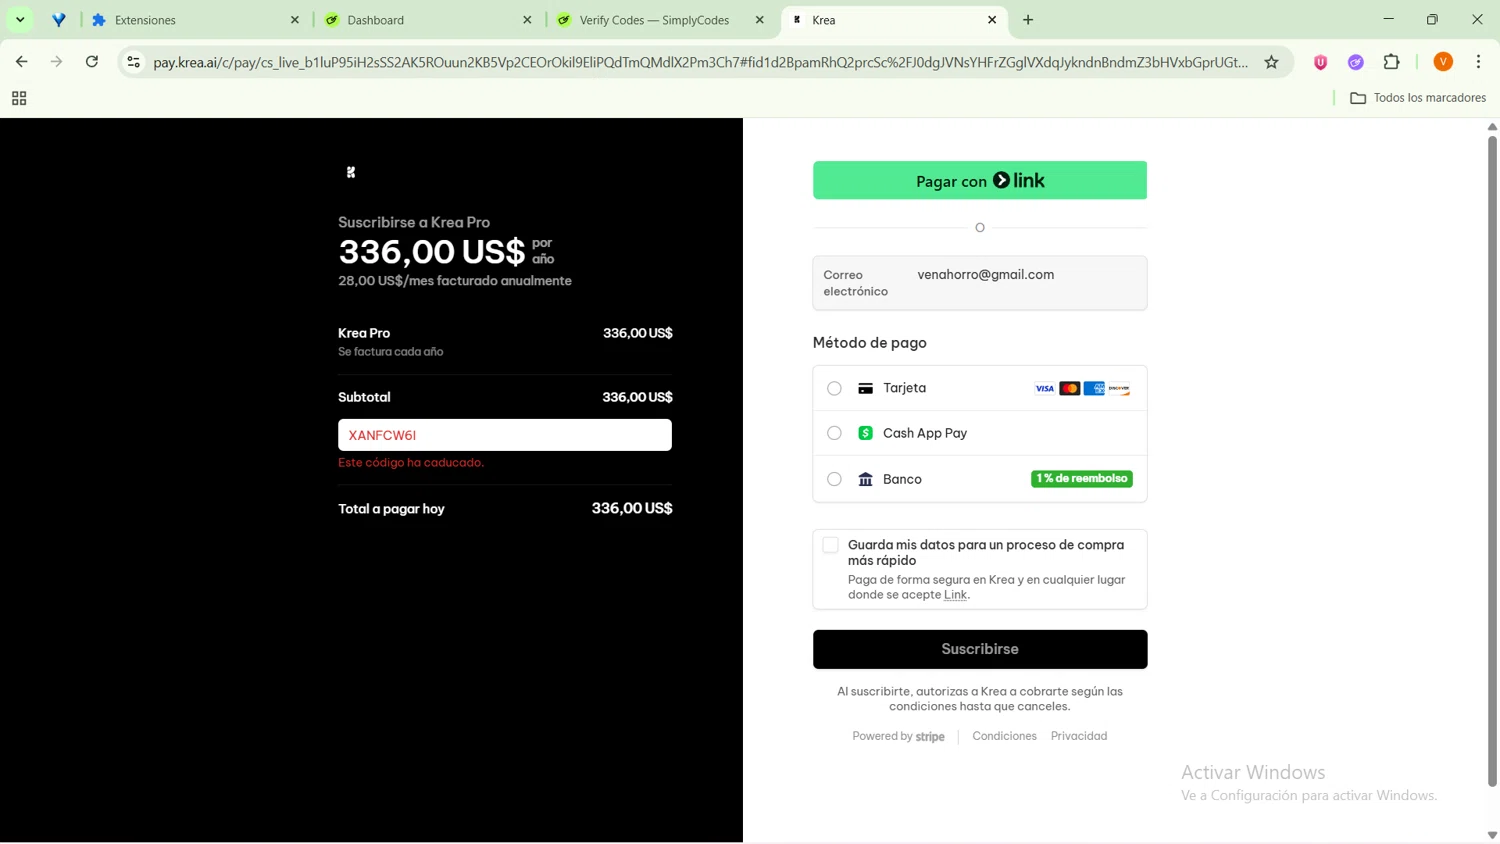
Task: Switch to the Verify Codes — SimplyCodes tab
Action: tap(660, 20)
